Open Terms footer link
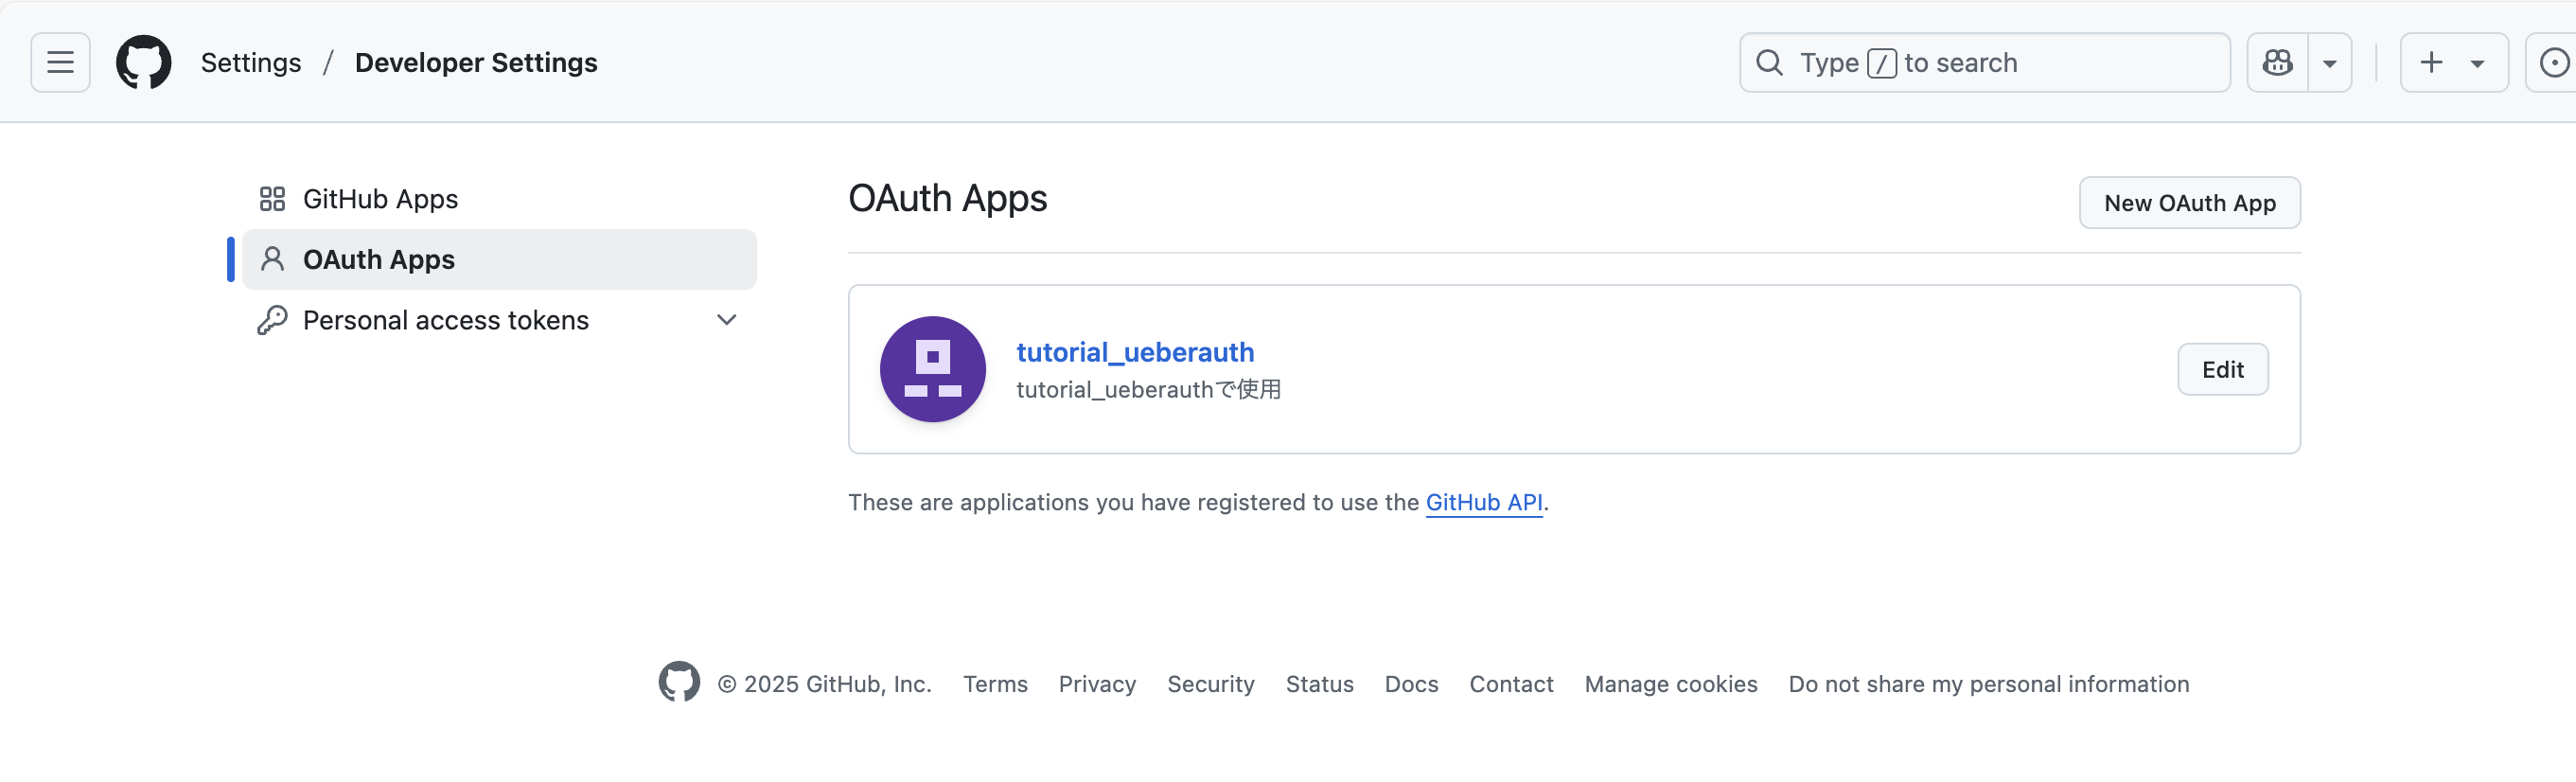Image resolution: width=2576 pixels, height=782 pixels. [x=995, y=684]
